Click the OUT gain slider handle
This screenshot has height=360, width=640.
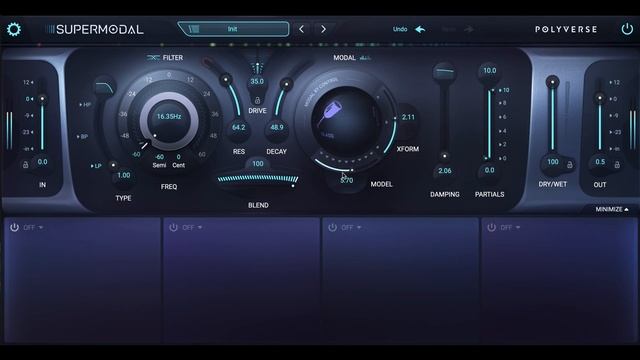coord(600,98)
